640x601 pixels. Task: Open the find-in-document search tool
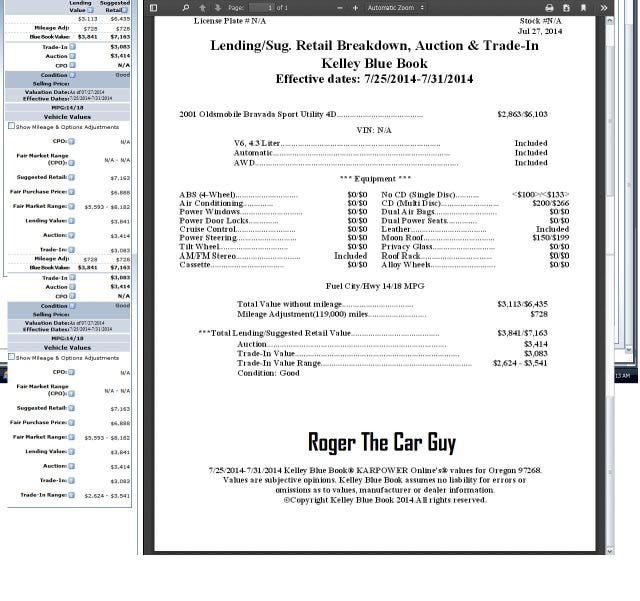[x=186, y=7]
